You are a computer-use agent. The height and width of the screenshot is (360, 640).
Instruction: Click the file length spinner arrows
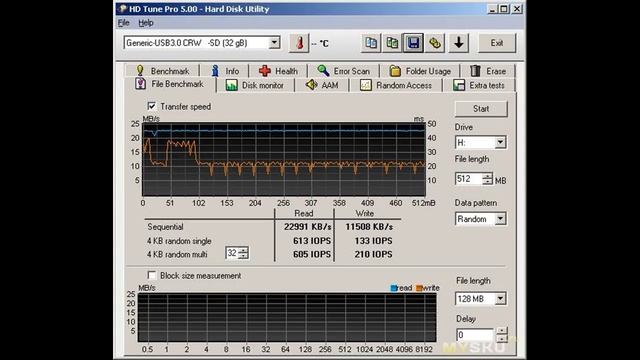pos(487,179)
